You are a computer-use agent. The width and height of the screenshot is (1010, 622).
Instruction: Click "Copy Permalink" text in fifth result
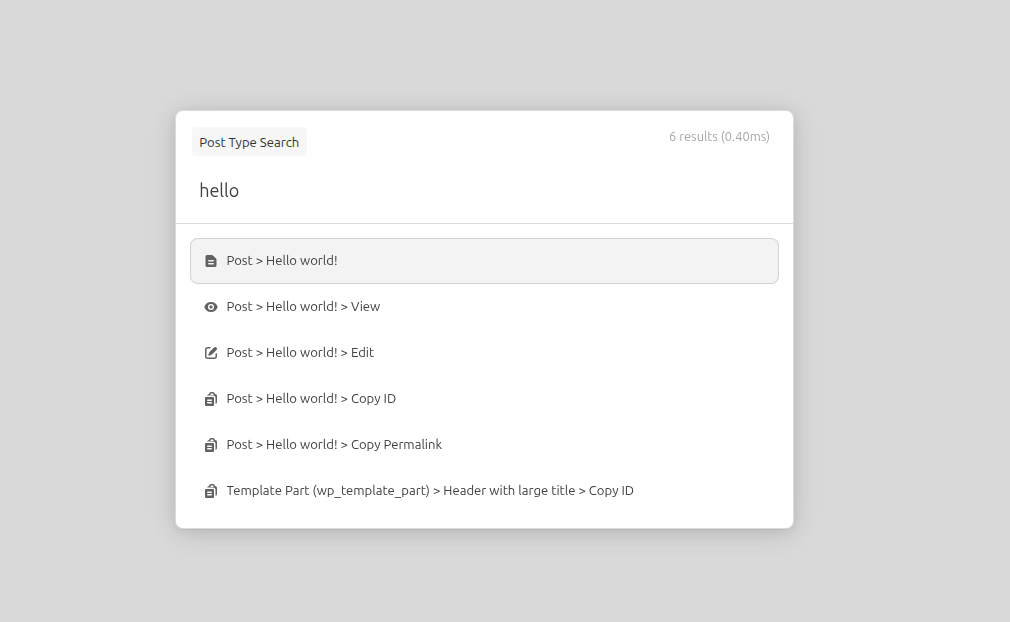396,445
